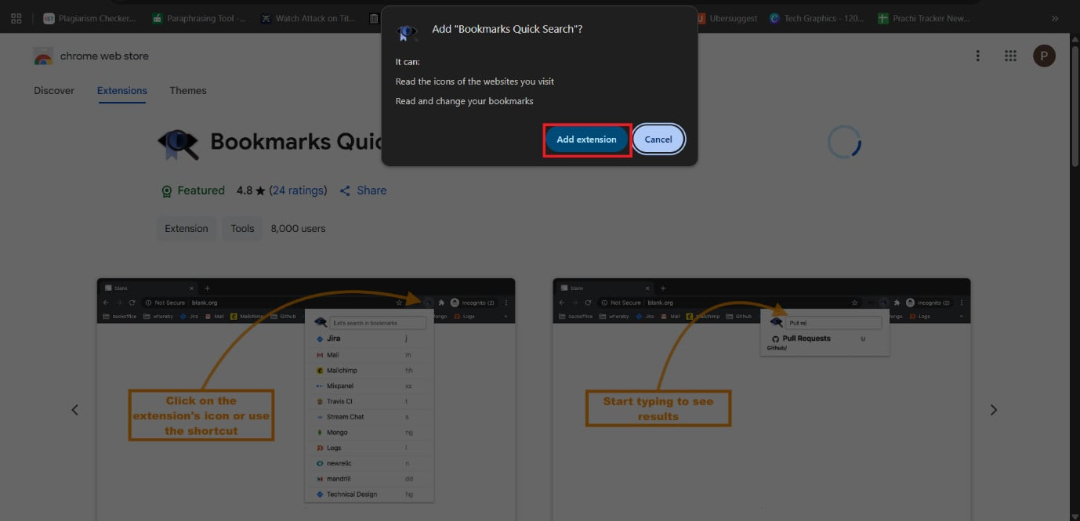Viewport: 1080px width, 521px height.
Task: Open the Tech Graphics bookmark
Action: (818, 19)
